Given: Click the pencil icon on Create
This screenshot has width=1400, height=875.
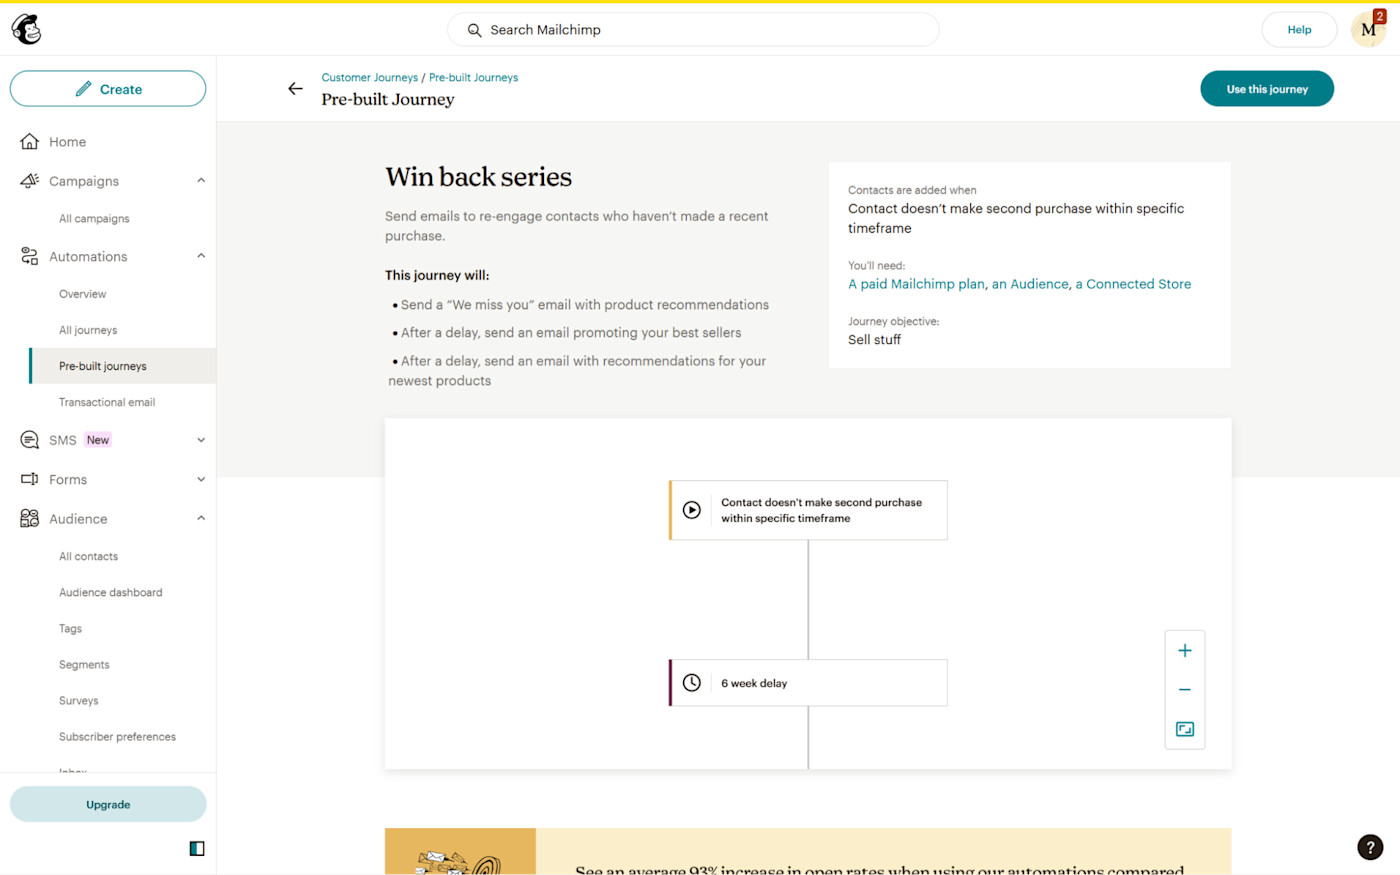Looking at the screenshot, I should tap(84, 89).
